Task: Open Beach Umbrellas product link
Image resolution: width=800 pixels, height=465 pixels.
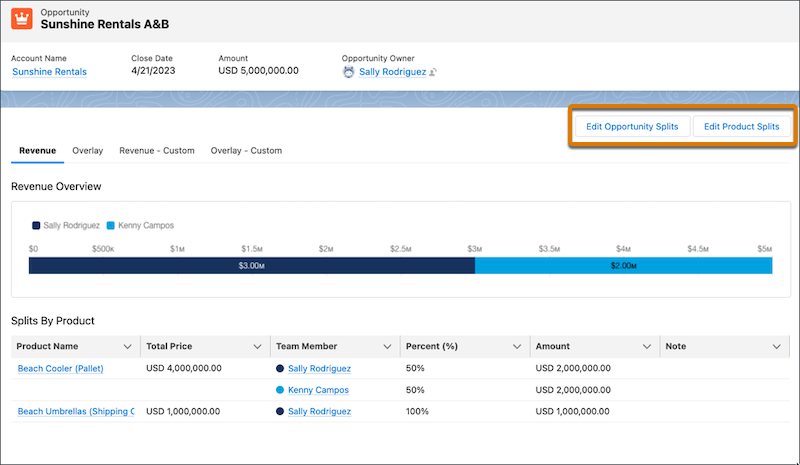Action: point(76,411)
